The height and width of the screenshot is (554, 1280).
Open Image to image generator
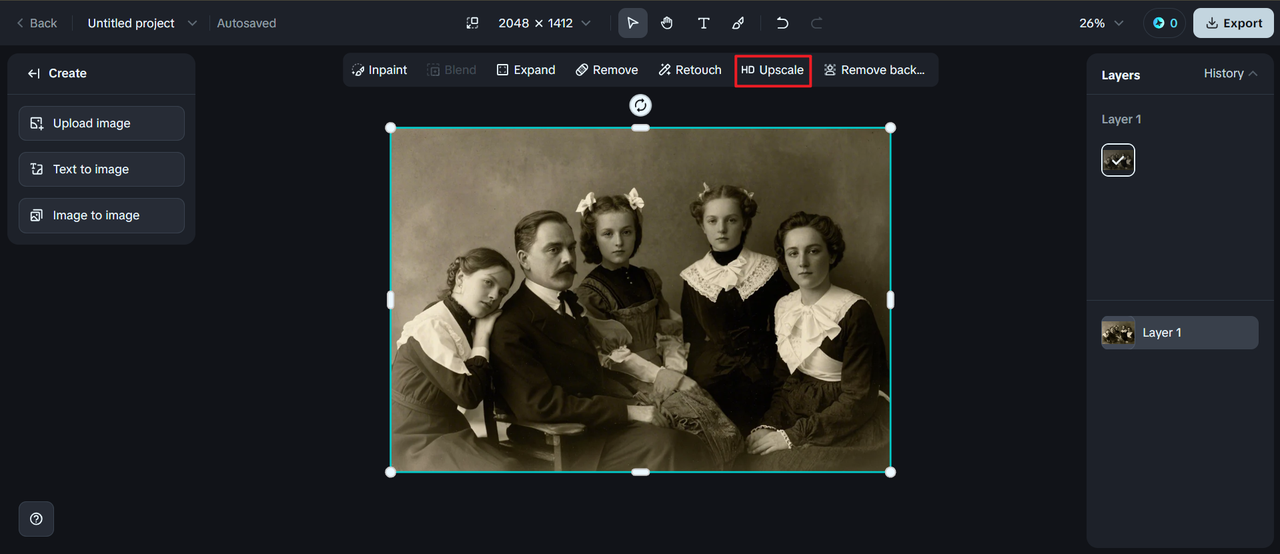[x=102, y=215]
